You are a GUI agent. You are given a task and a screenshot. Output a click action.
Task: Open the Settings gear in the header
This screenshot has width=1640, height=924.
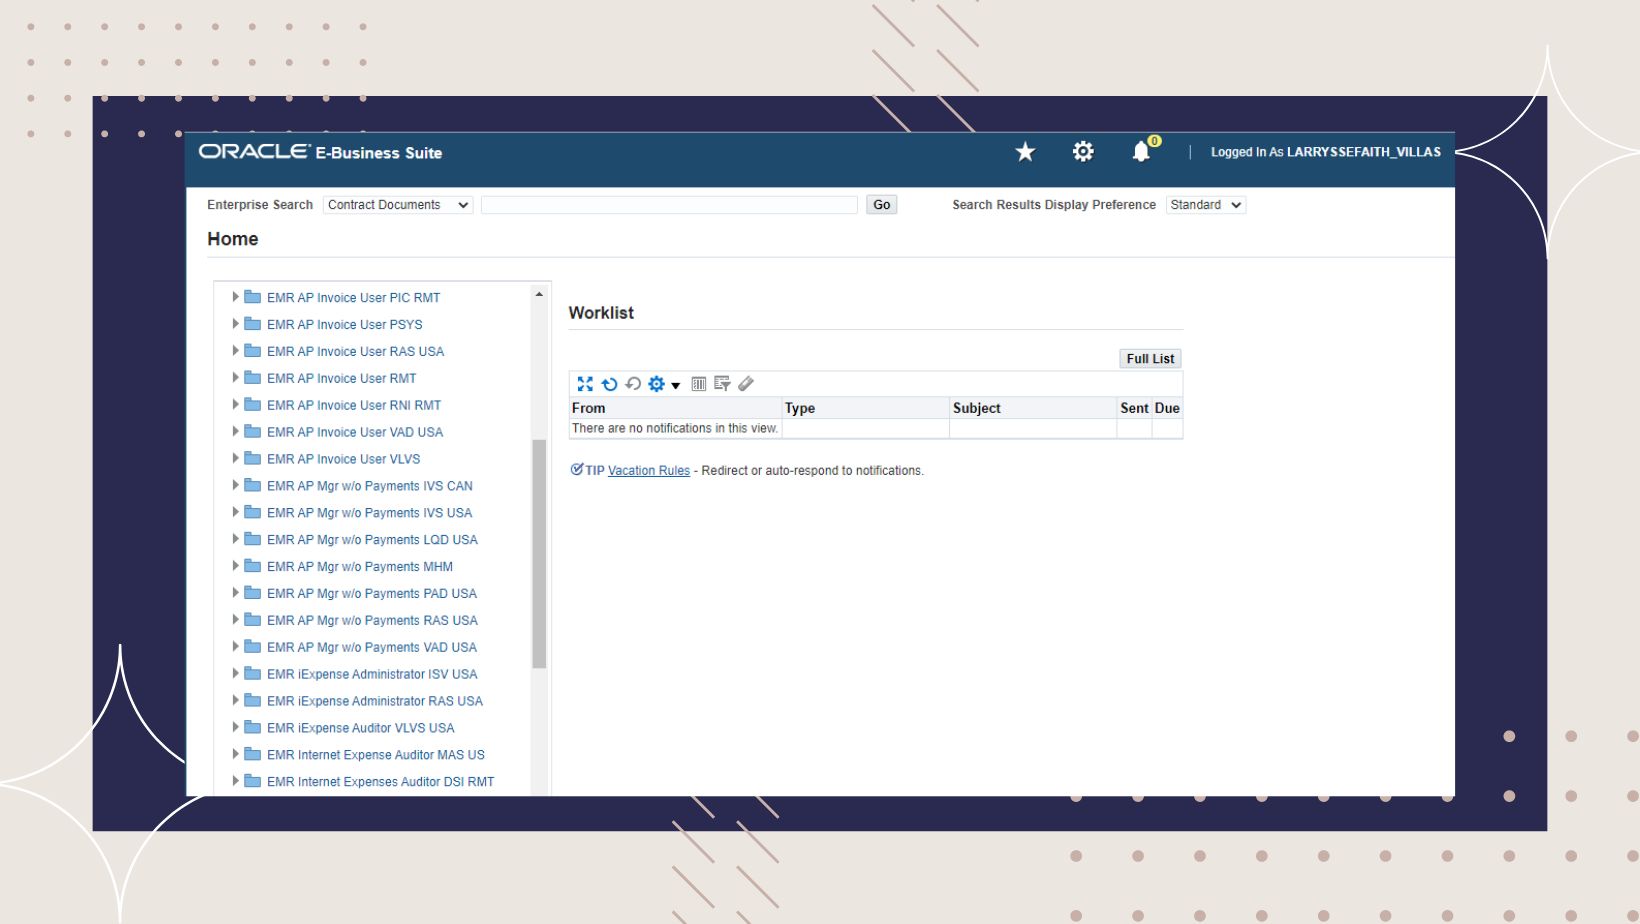[x=1083, y=152]
